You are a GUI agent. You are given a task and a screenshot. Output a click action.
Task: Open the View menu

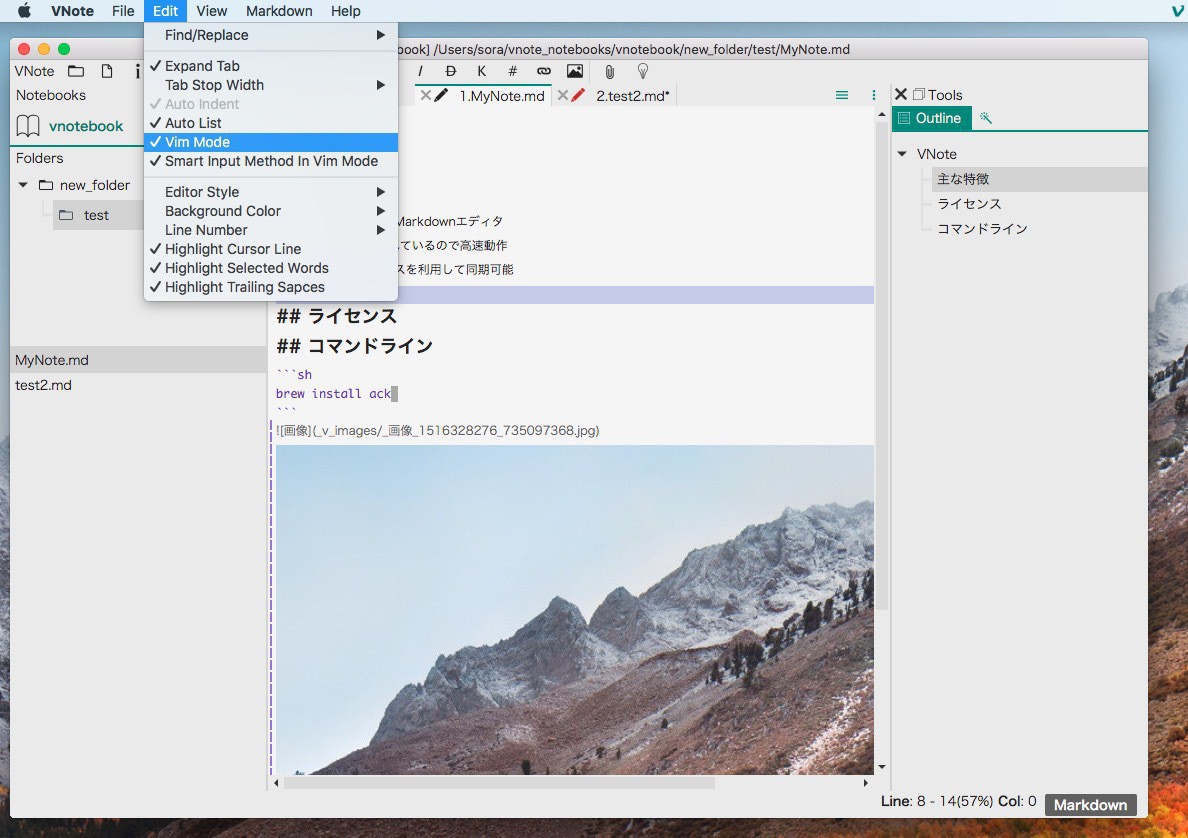211,11
